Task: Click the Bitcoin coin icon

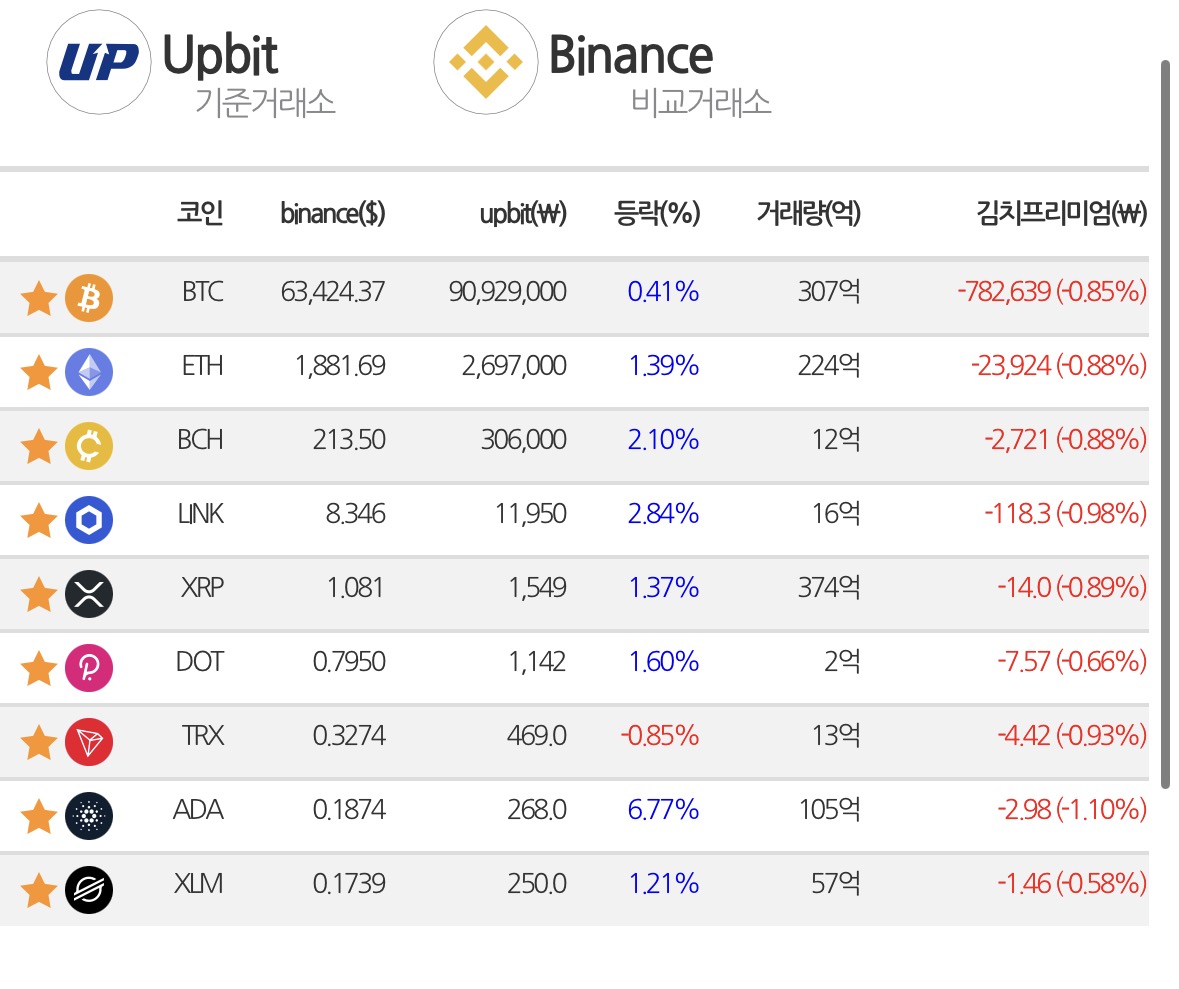Action: (89, 298)
